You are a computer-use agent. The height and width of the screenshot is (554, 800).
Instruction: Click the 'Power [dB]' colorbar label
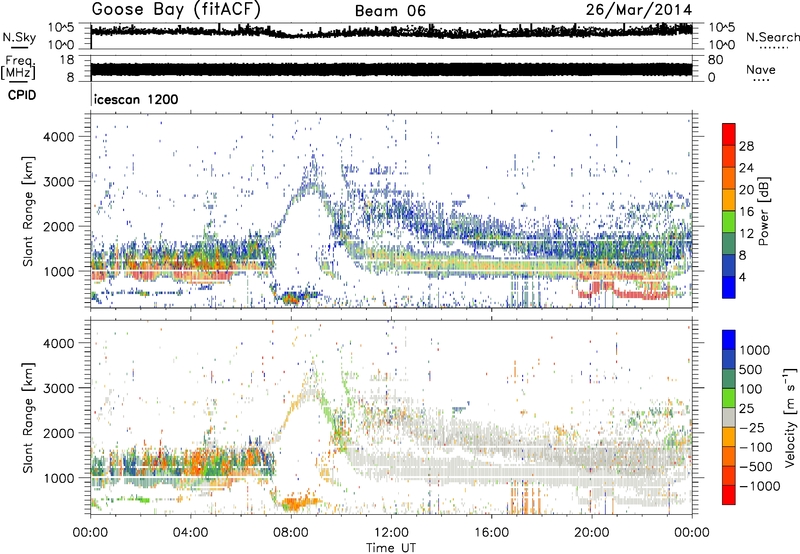coord(763,211)
